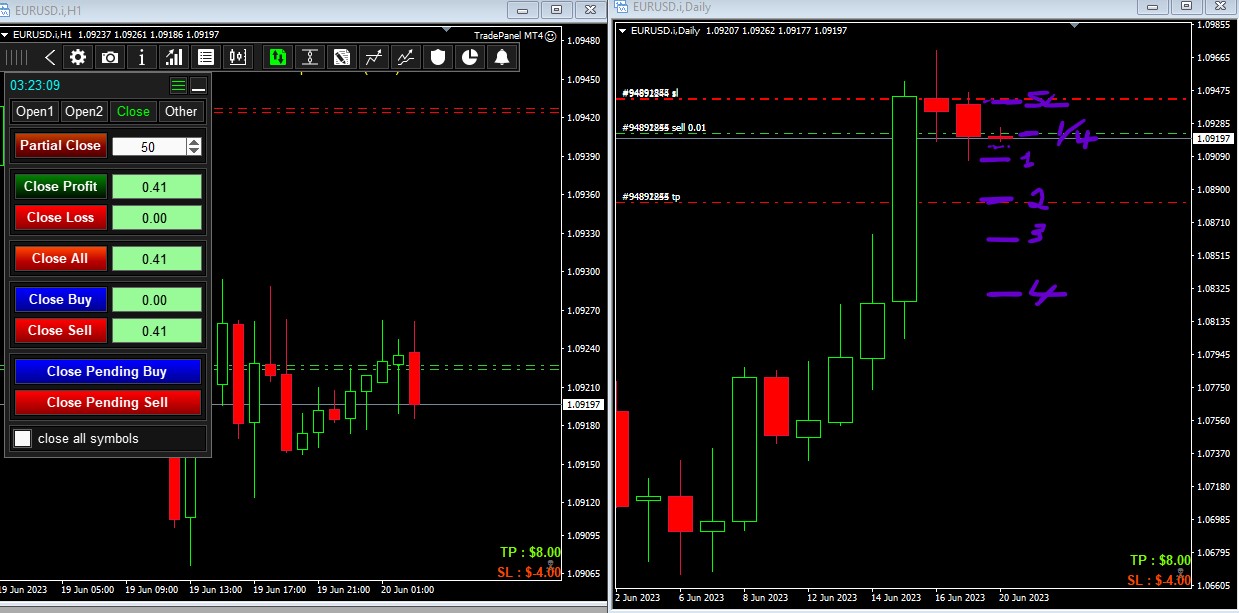Click the line chart with arrow icon

pos(374,57)
